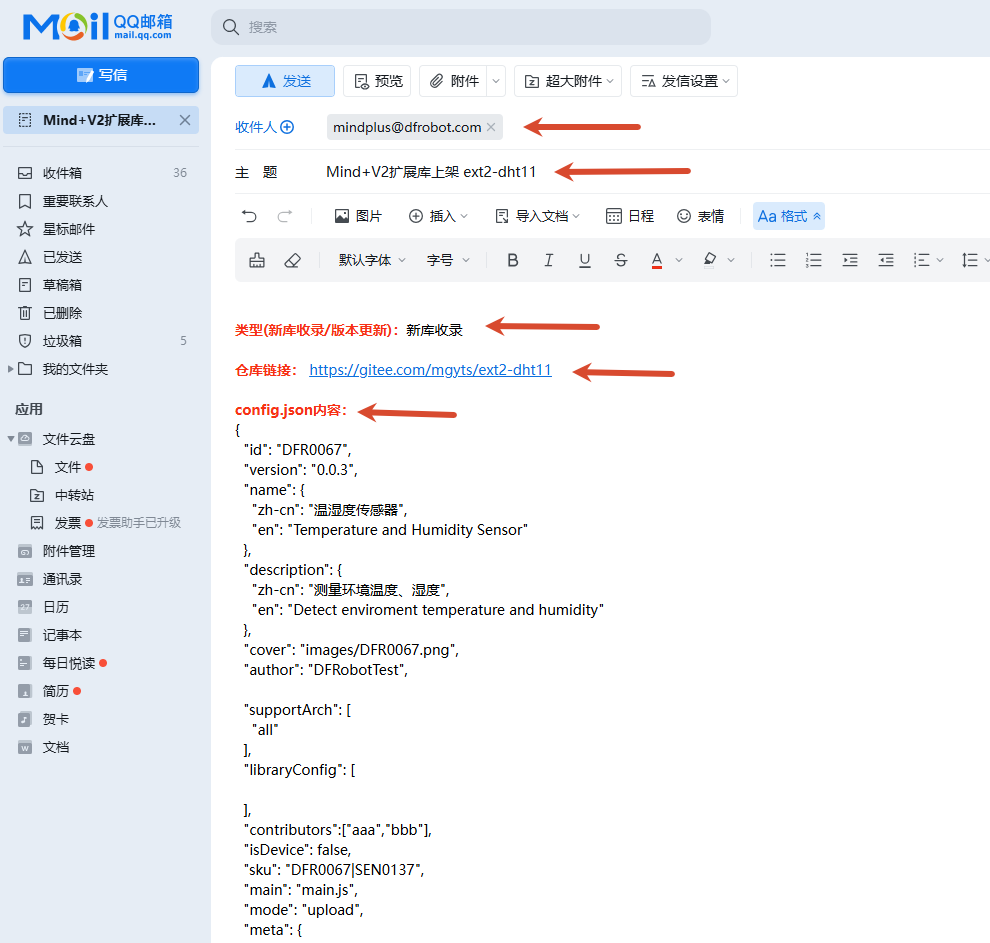Open the 表情 emoji picker
990x943 pixels.
[700, 216]
